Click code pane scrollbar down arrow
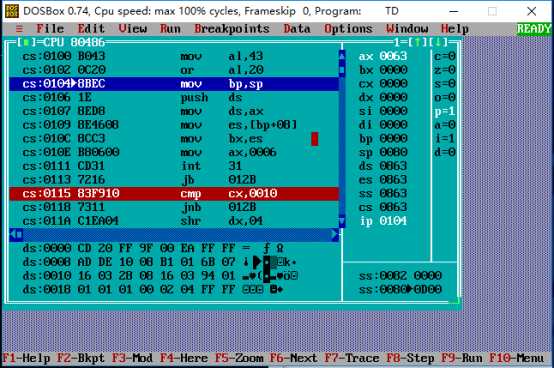The height and width of the screenshot is (368, 554). point(342,221)
